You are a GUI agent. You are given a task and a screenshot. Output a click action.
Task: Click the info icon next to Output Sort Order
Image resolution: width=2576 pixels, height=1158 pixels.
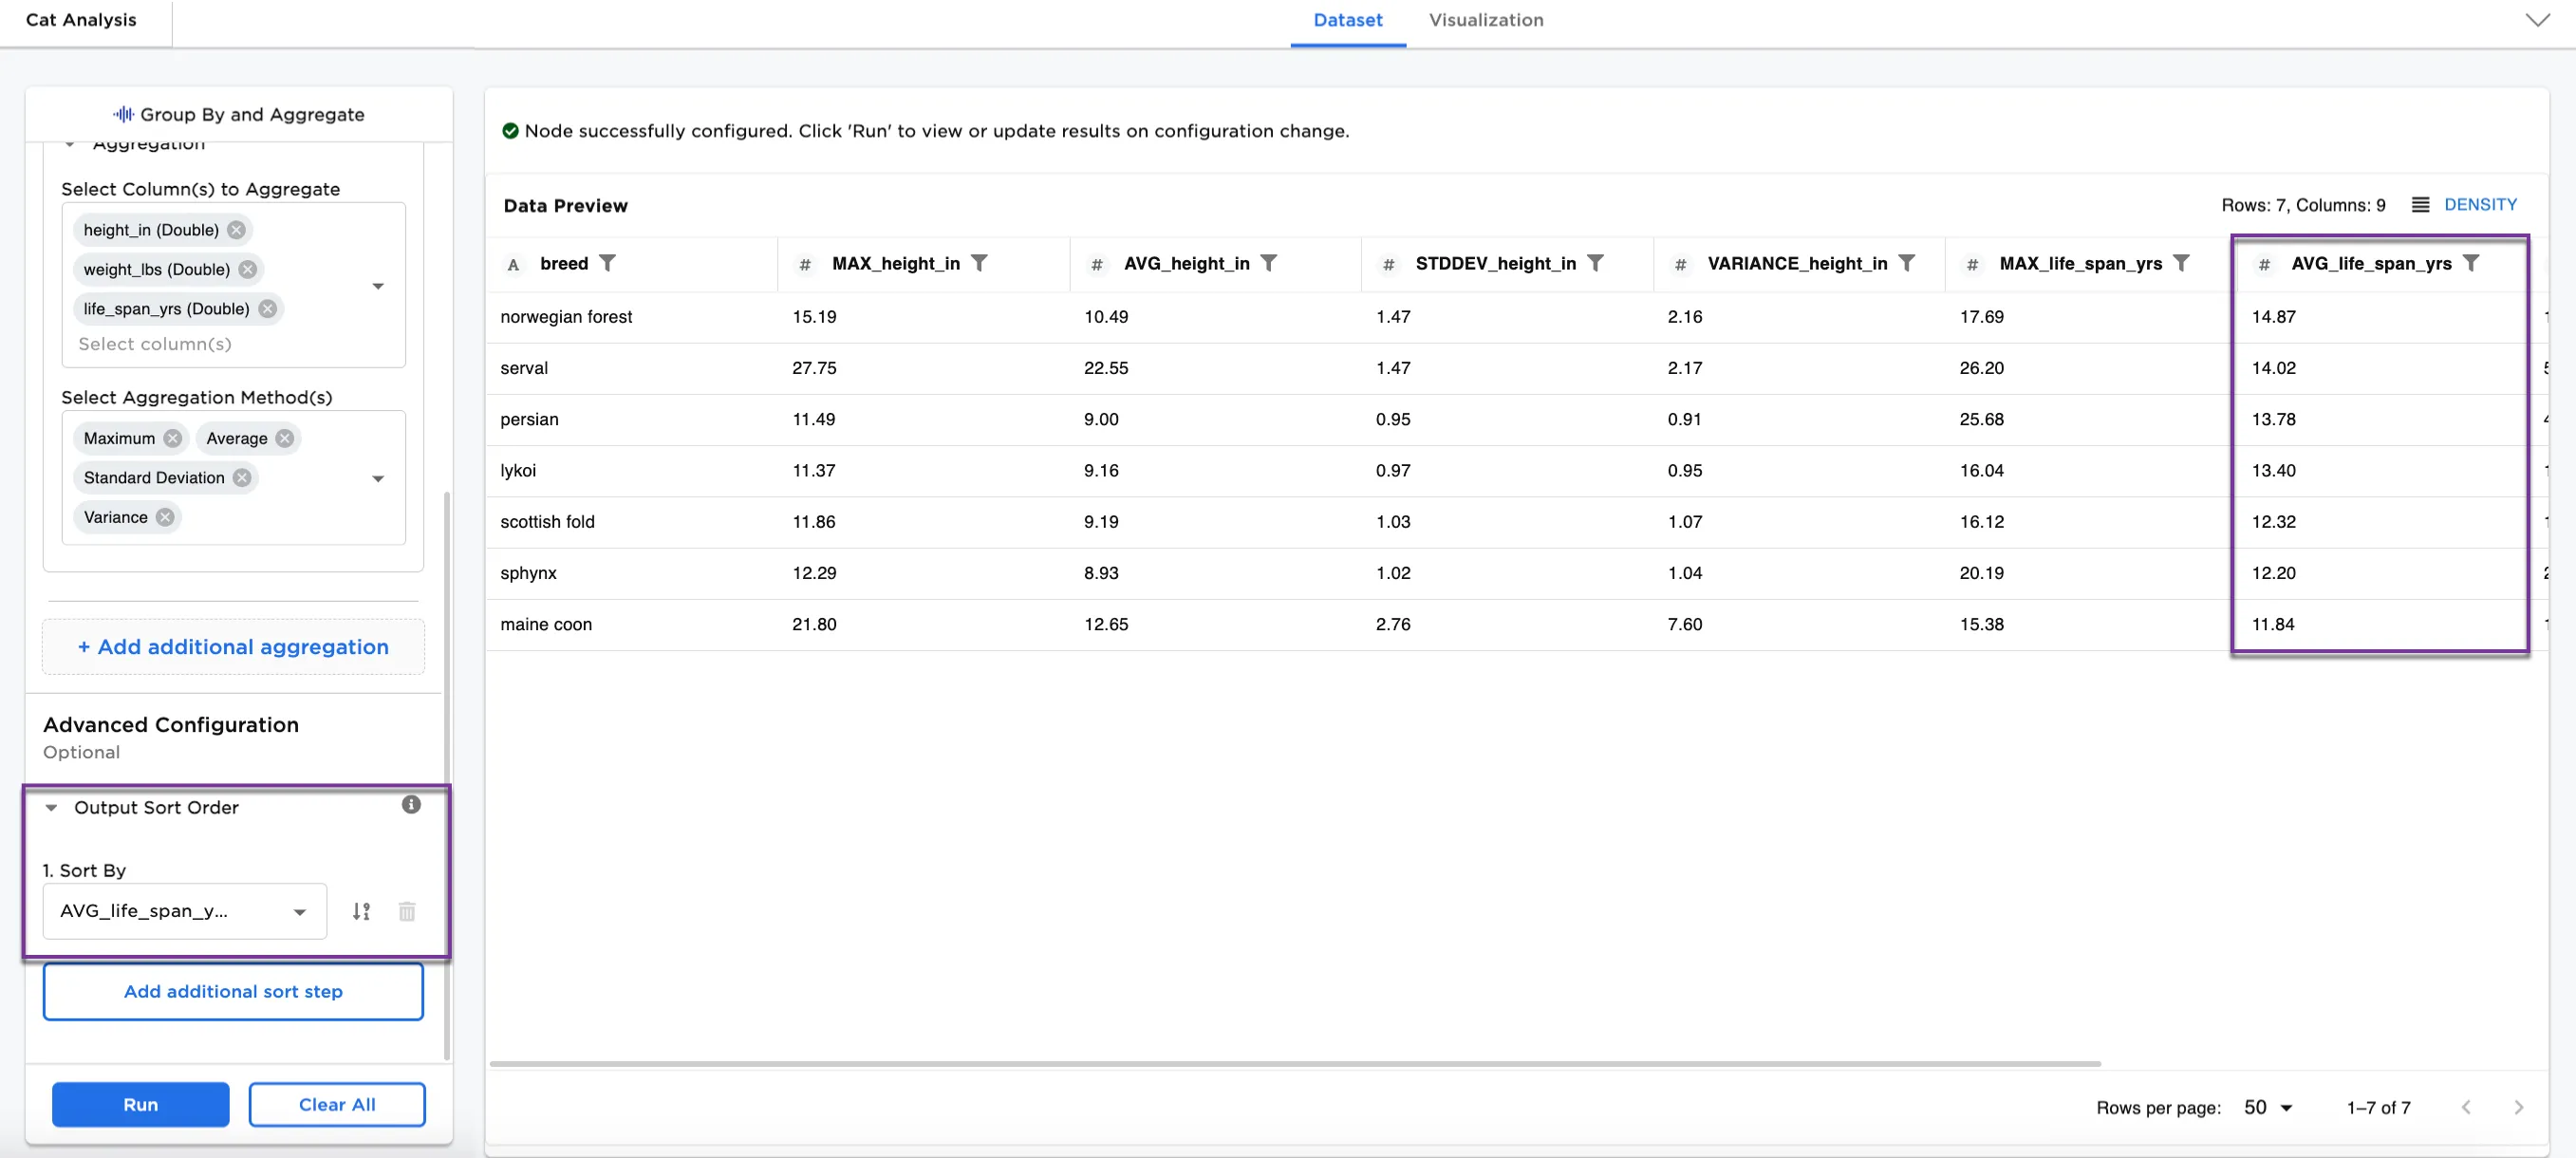(x=411, y=805)
